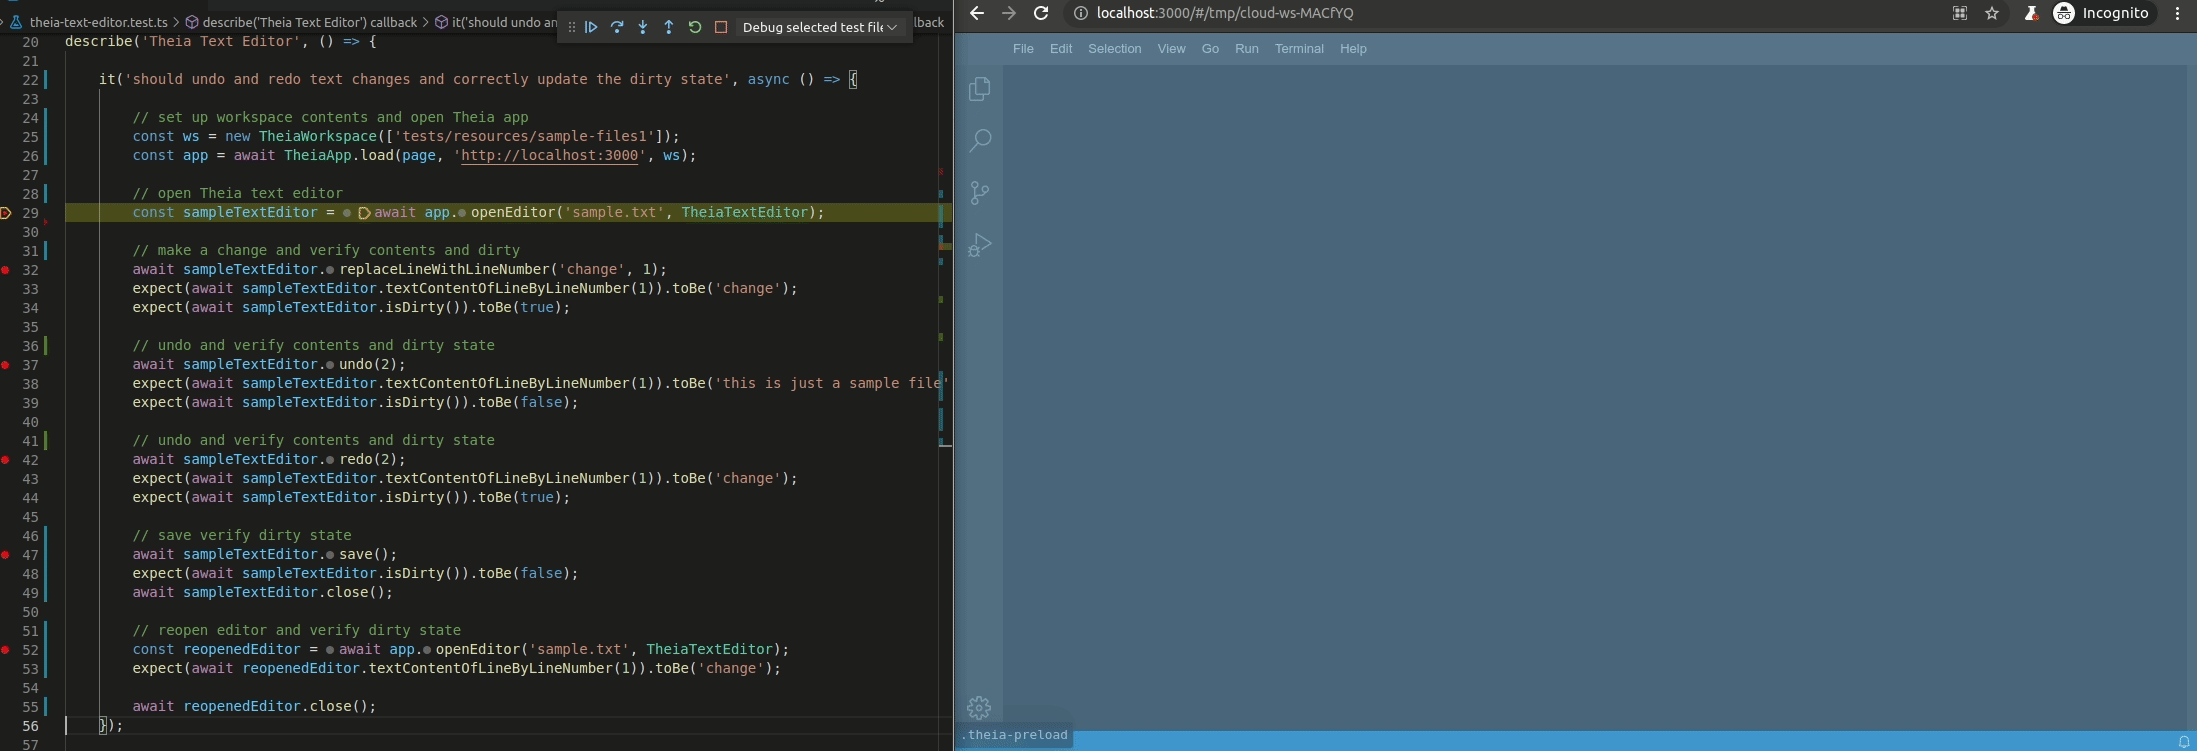Toggle the breakpoint on line 32

click(6, 270)
